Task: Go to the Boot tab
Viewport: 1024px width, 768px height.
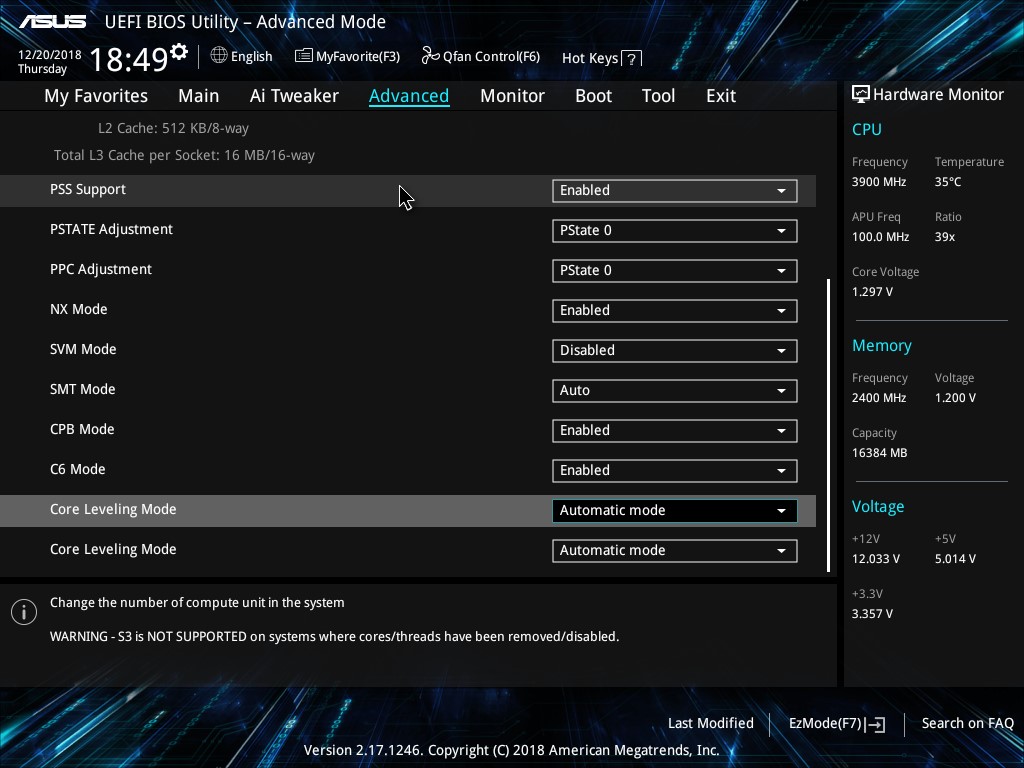Action: 593,96
